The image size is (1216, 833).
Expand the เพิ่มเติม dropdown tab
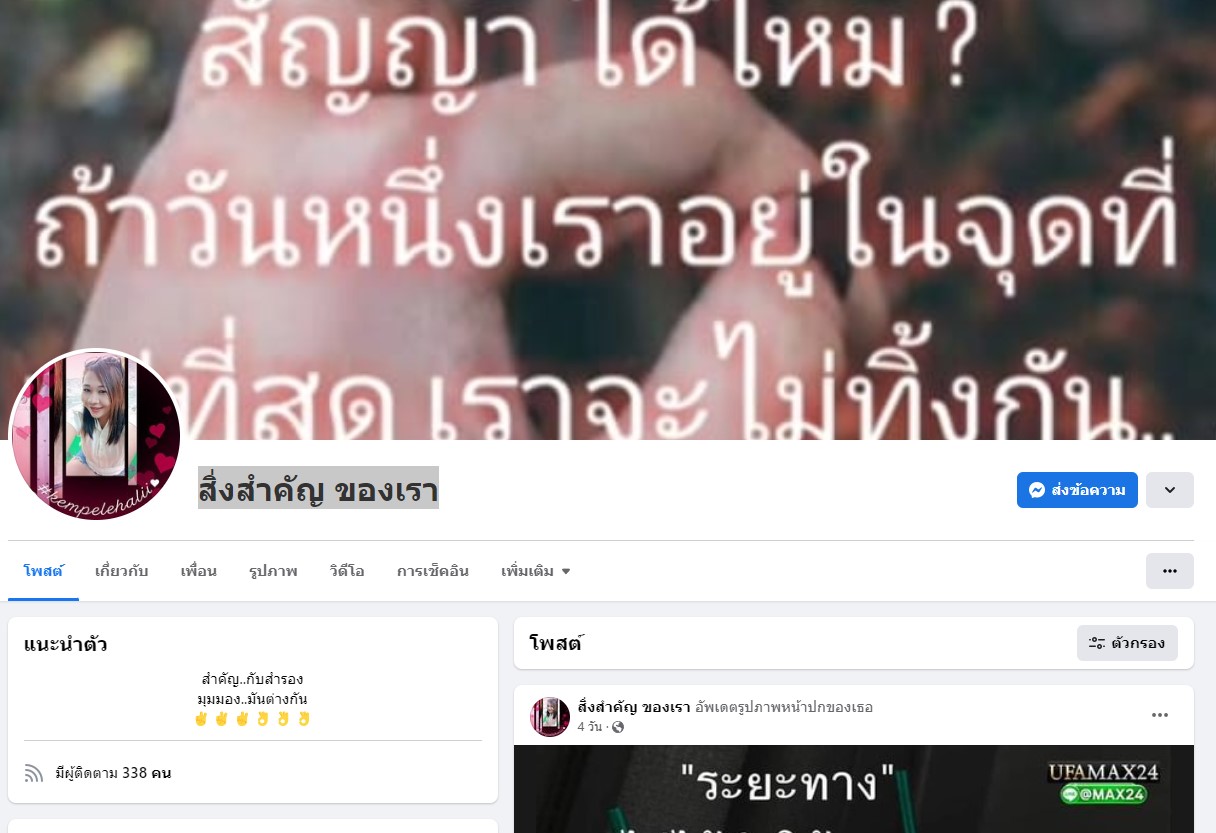pos(536,571)
